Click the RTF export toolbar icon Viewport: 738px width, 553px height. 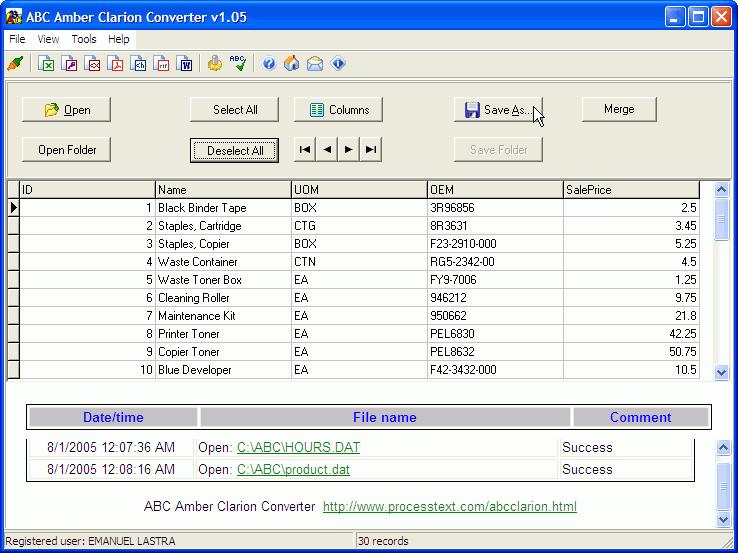click(x=162, y=64)
